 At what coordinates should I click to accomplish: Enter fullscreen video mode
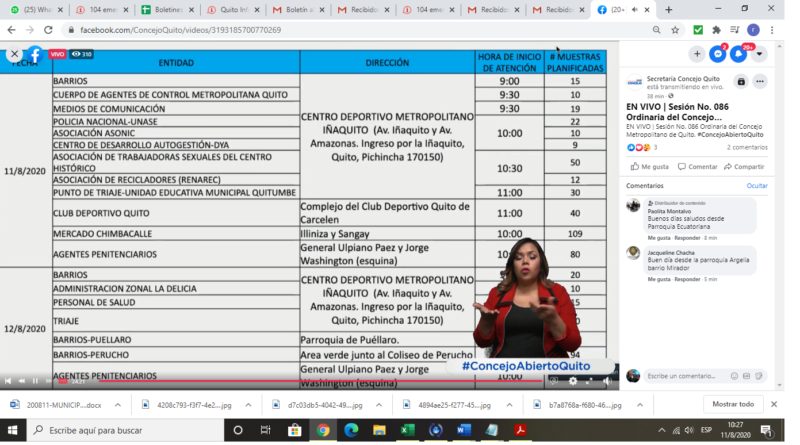point(589,381)
